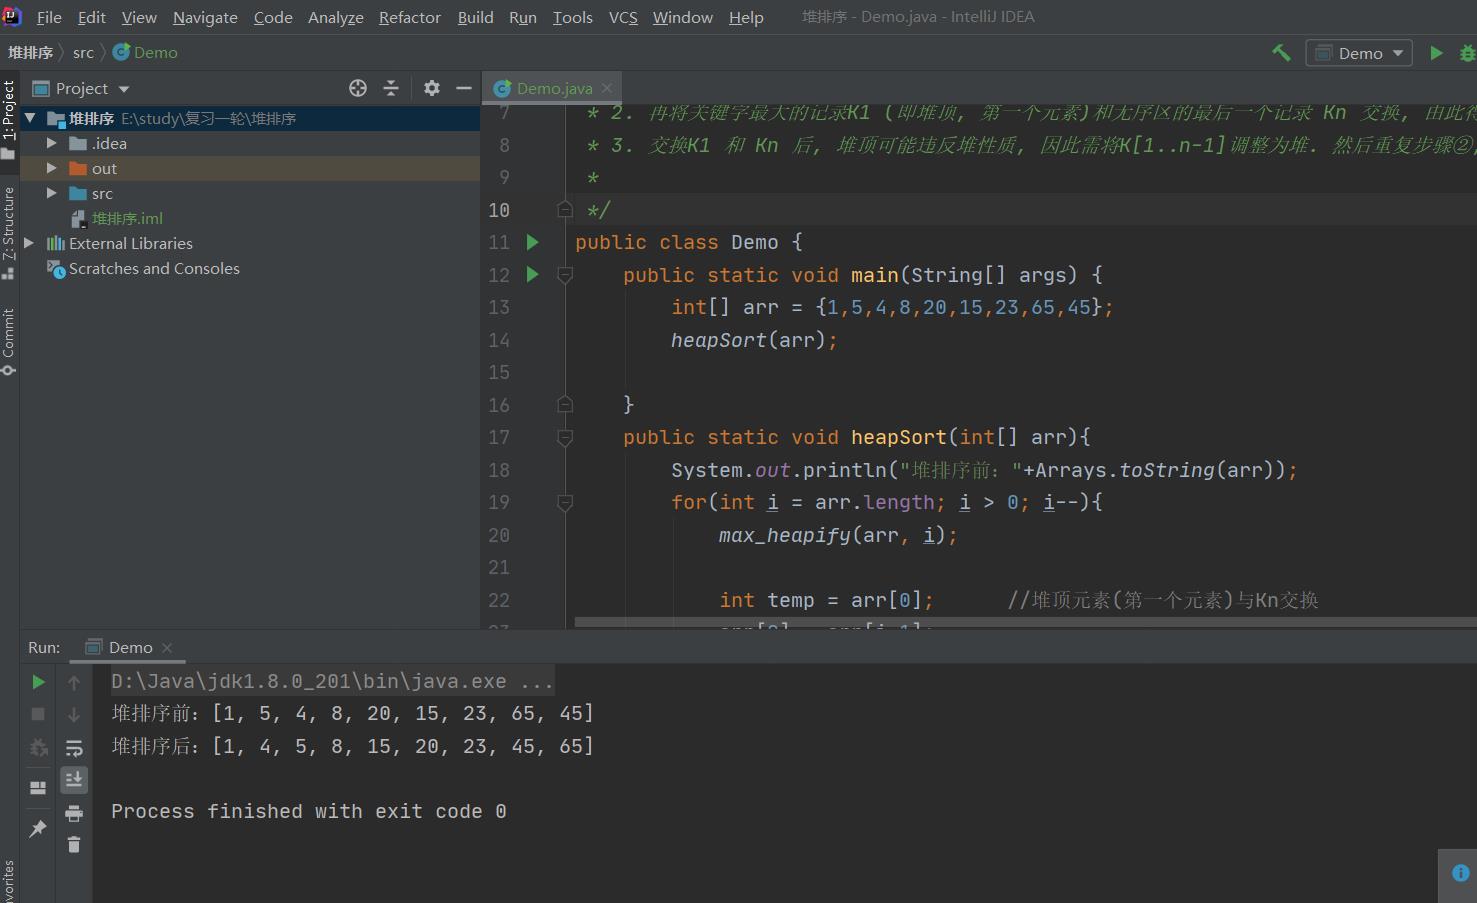Pin the Run tab
Screen dimensions: 1477x903
click(x=38, y=828)
